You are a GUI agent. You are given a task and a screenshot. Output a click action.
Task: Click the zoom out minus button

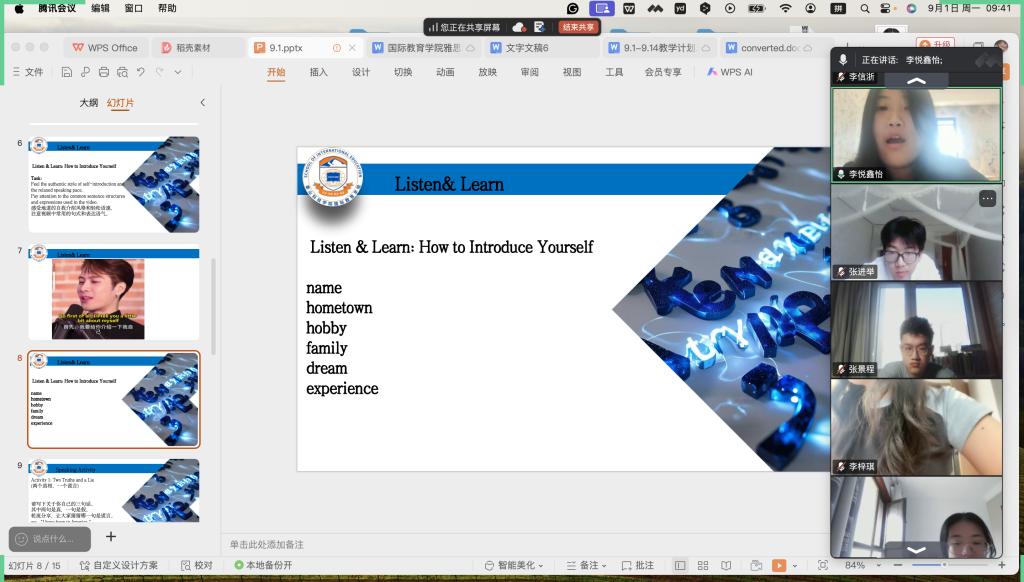pos(898,565)
